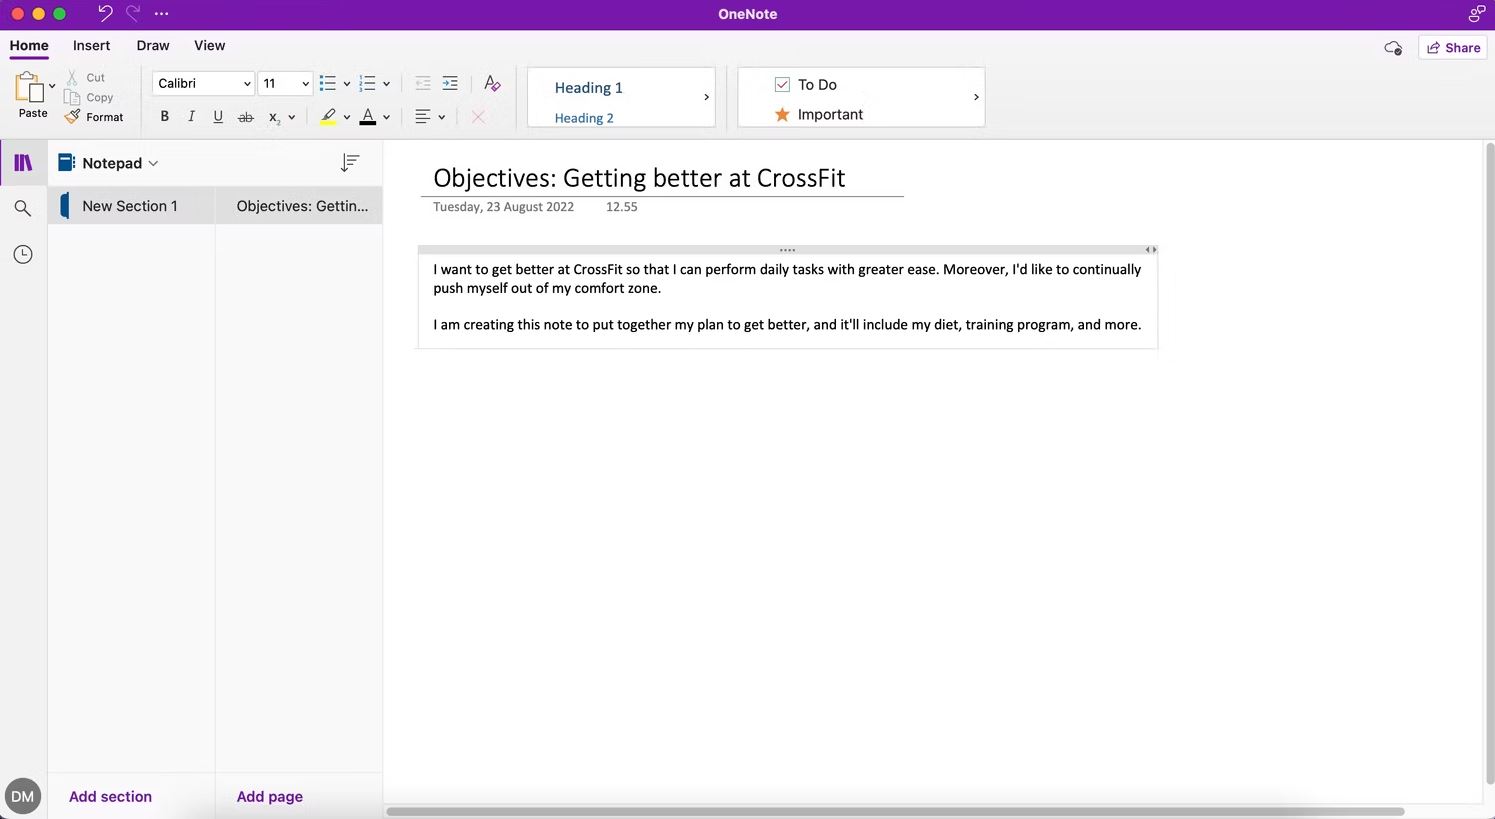Viewport: 1495px width, 819px height.
Task: Click the Undo arrow in title bar
Action: click(x=105, y=14)
